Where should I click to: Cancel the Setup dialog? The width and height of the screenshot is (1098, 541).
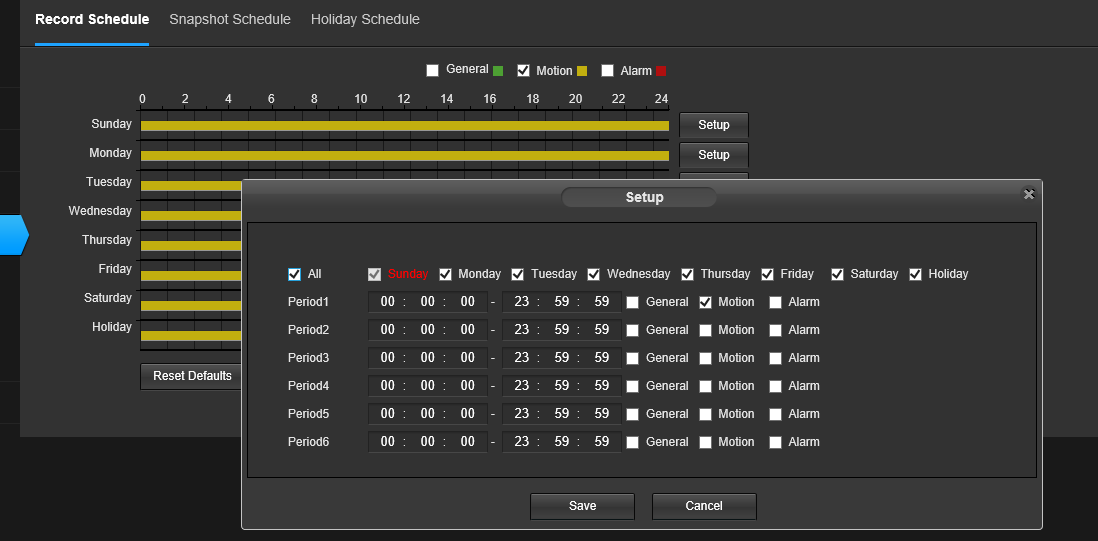click(704, 506)
